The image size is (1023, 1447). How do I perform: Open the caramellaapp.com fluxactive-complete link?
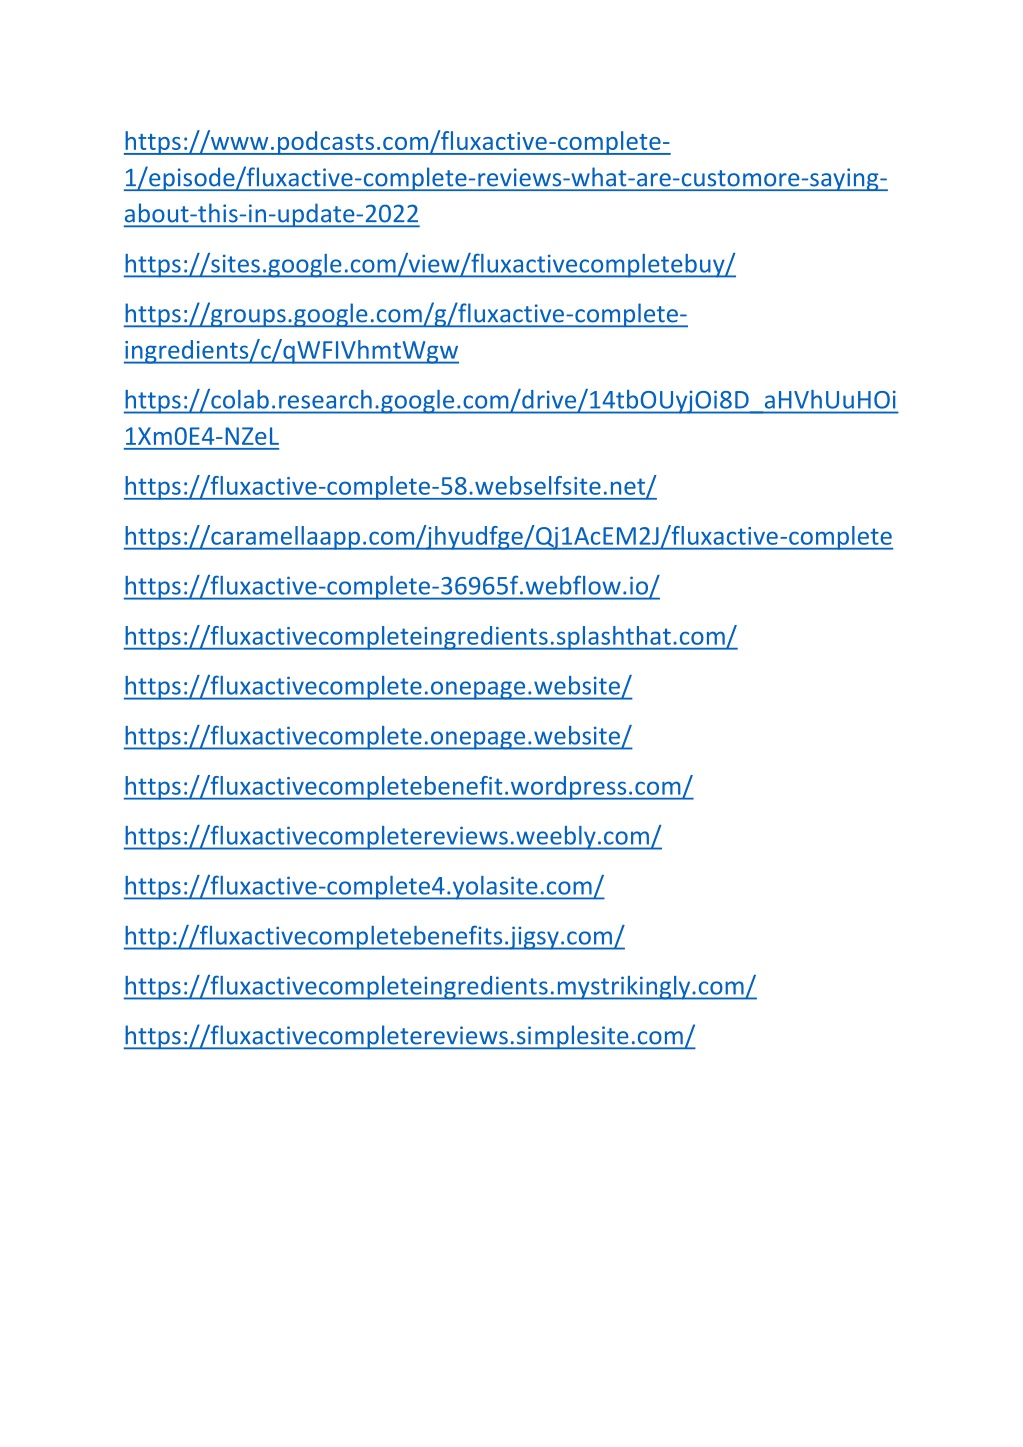[x=508, y=536]
